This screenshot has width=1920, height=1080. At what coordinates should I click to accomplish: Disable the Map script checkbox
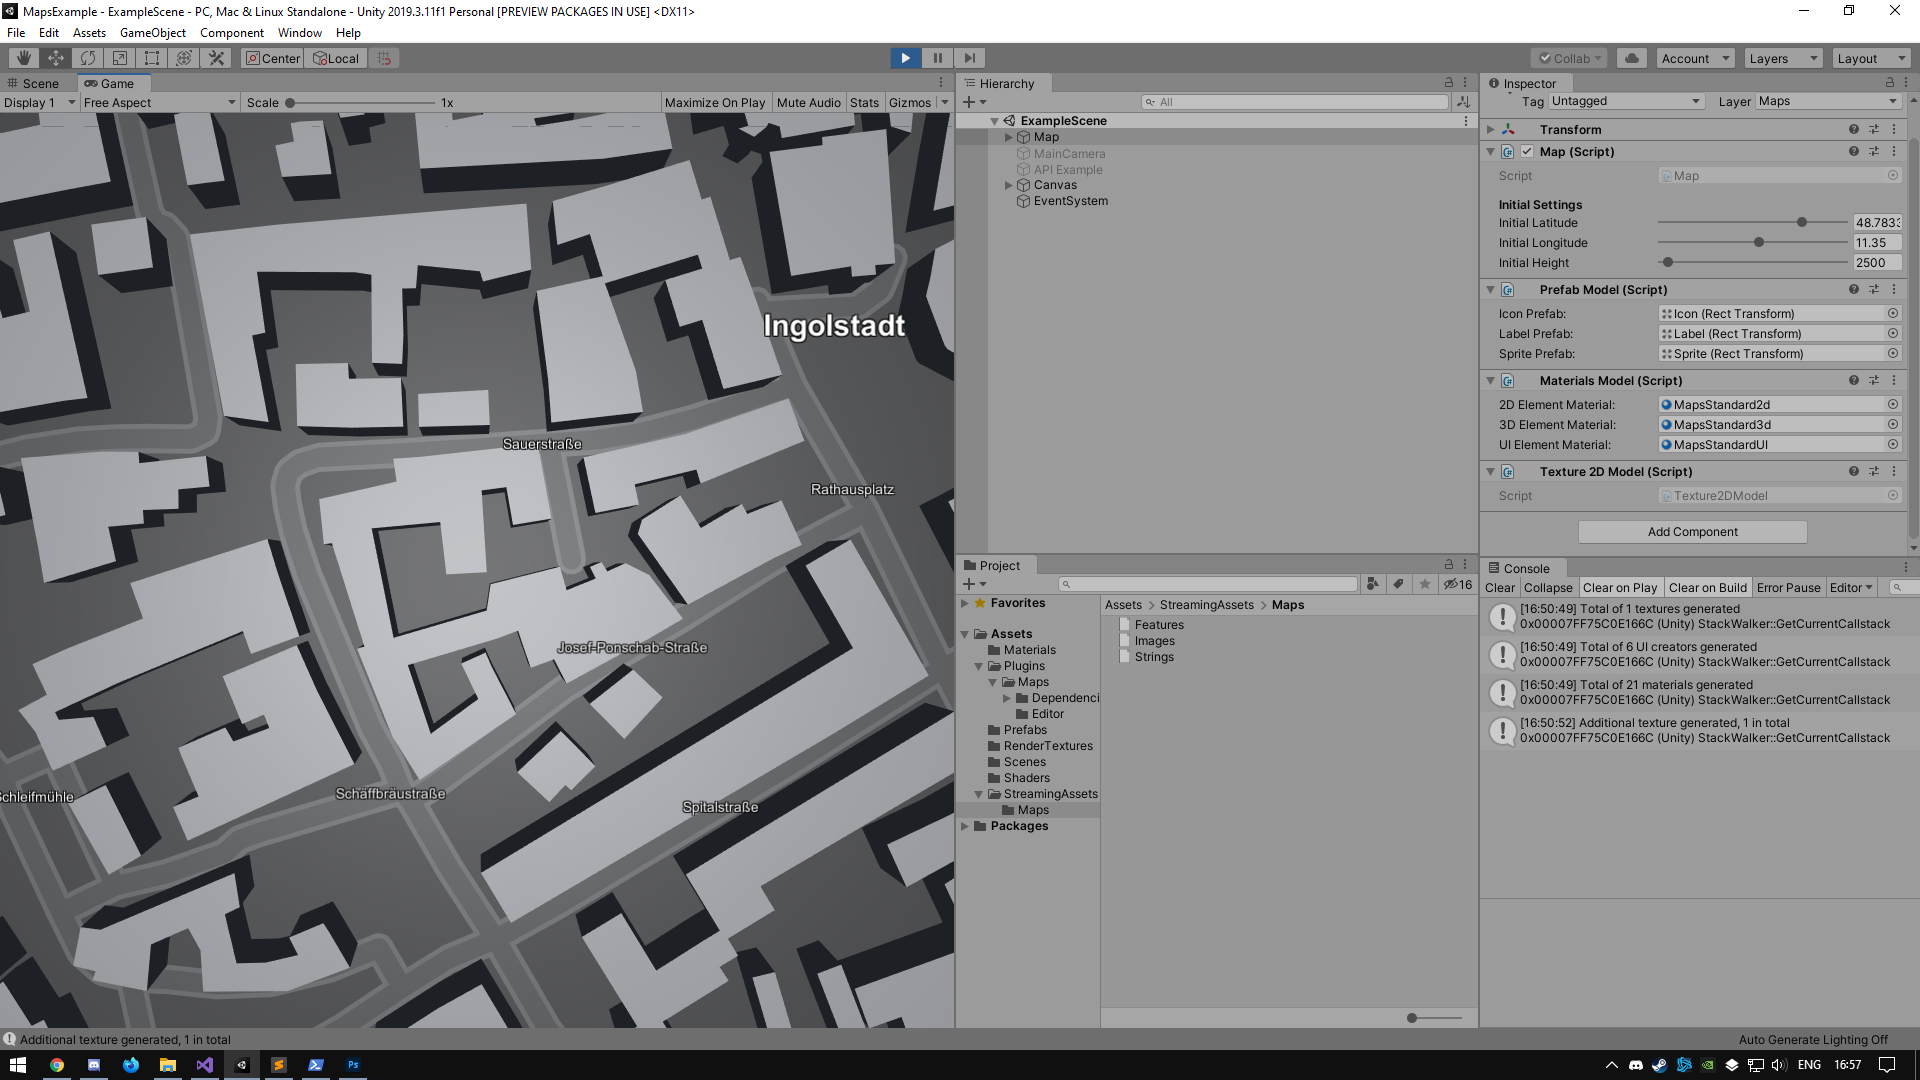[1527, 152]
